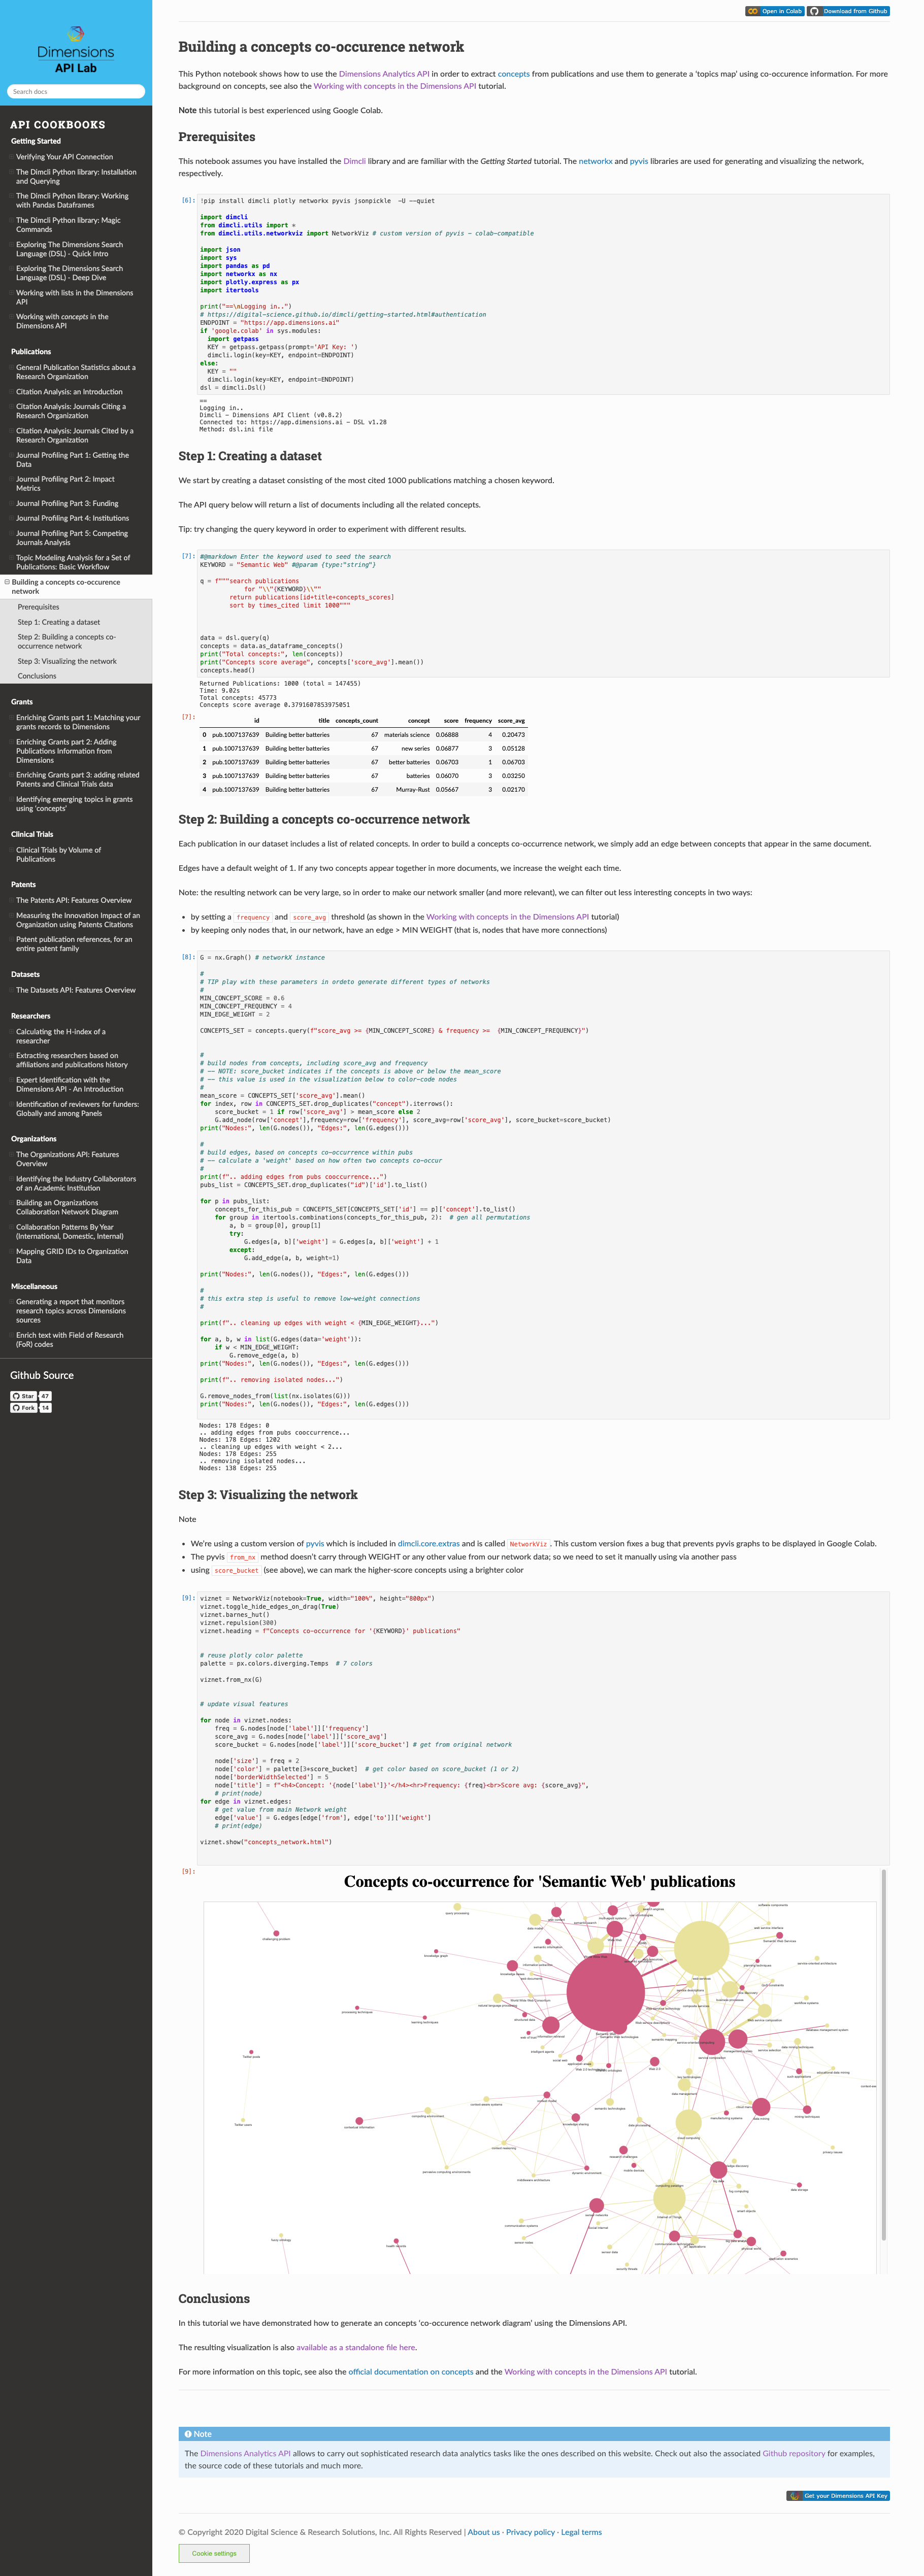Viewport: 924px width, 2576px height.
Task: Follow the 'networkx' library link
Action: coord(595,161)
